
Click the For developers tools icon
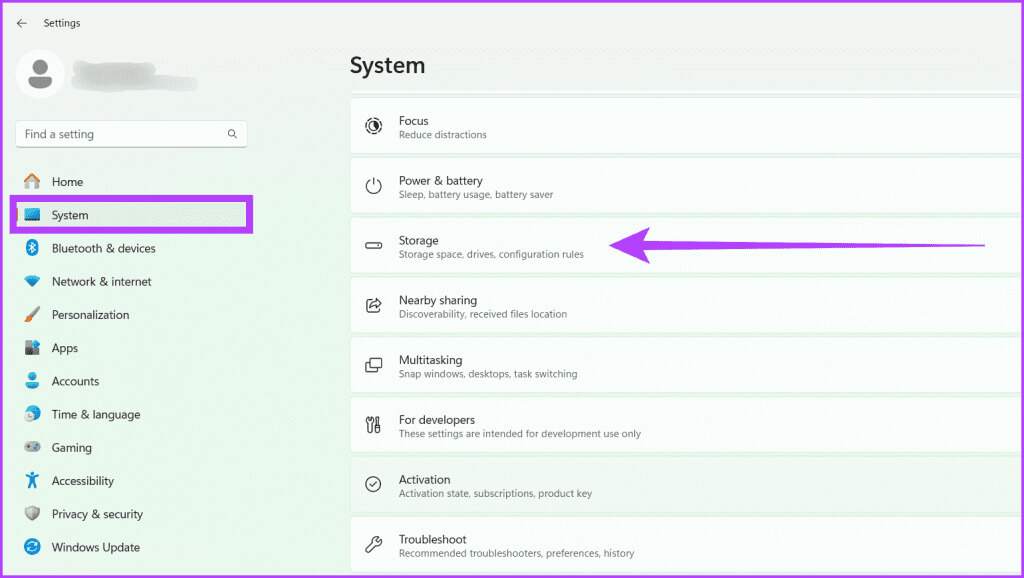(x=374, y=425)
